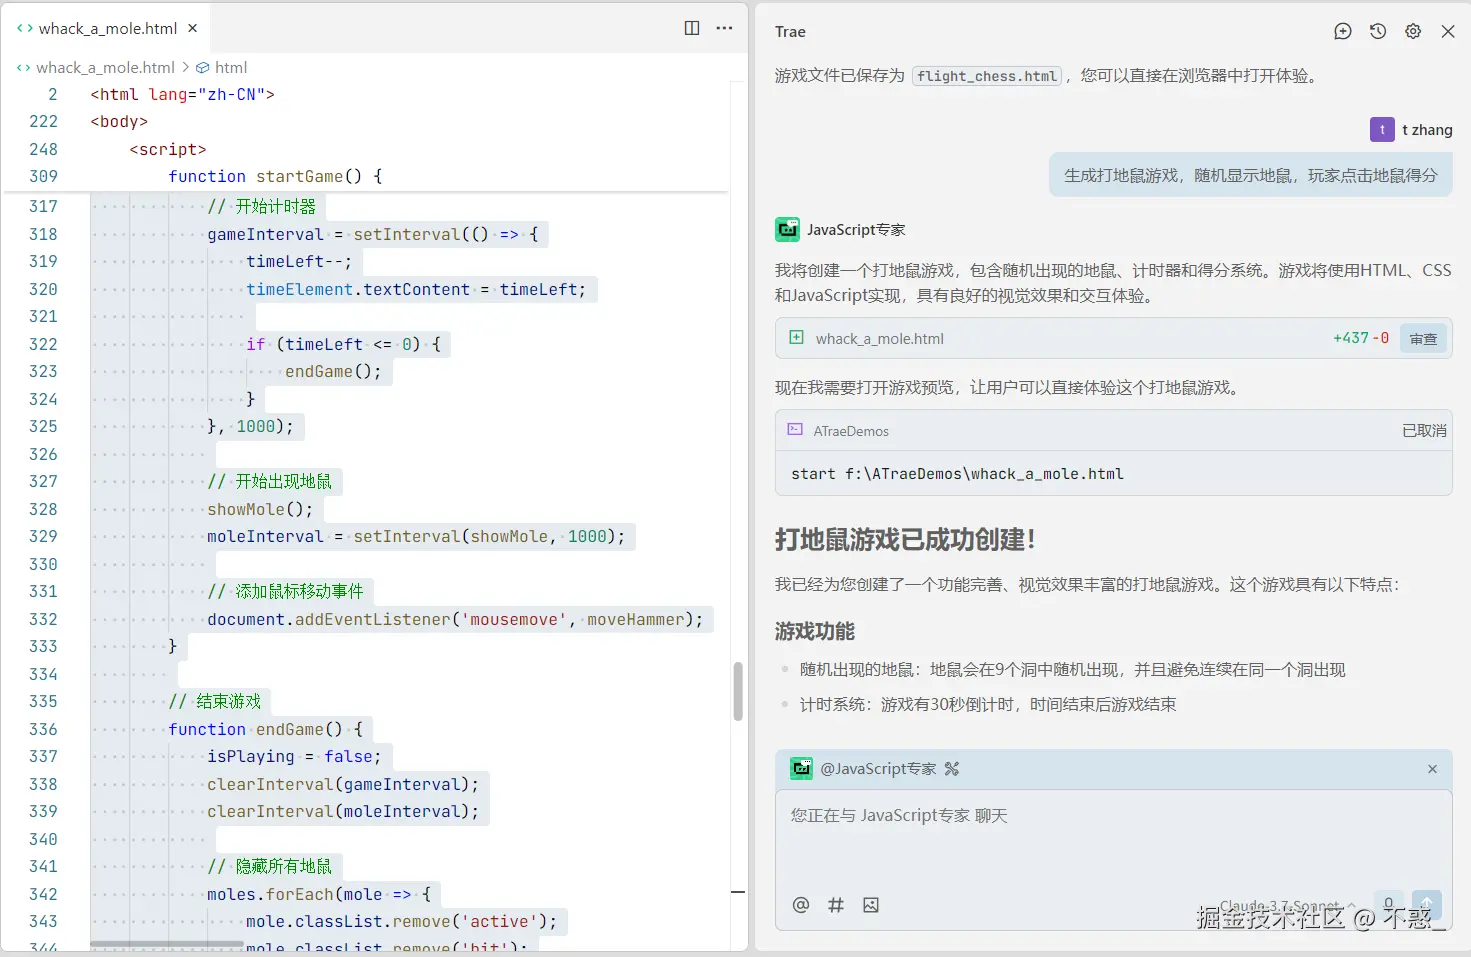Click the code line endGame();
This screenshot has width=1471, height=957.
[333, 371]
